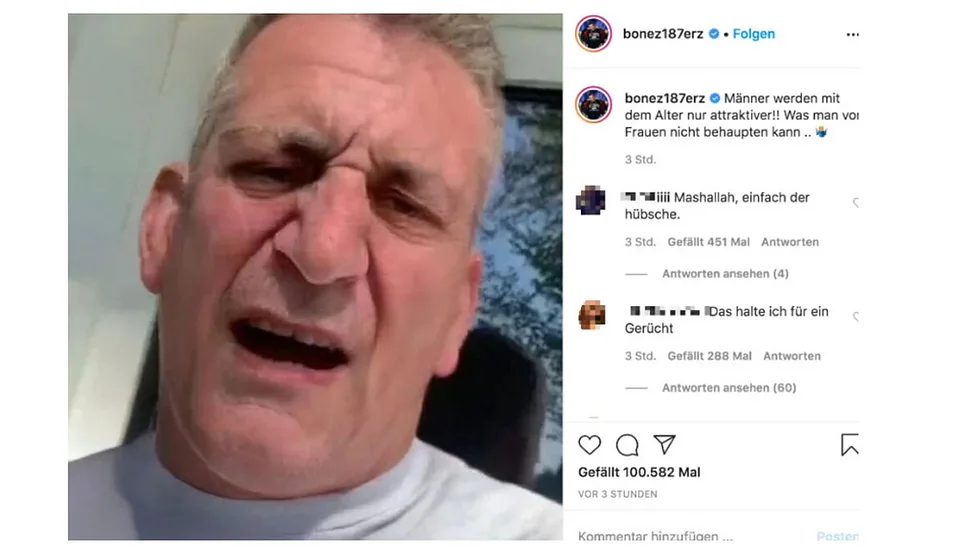Viewport: 980px width, 551px height.
Task: Click the bonez187erz avatar beside the caption
Action: [x=593, y=104]
